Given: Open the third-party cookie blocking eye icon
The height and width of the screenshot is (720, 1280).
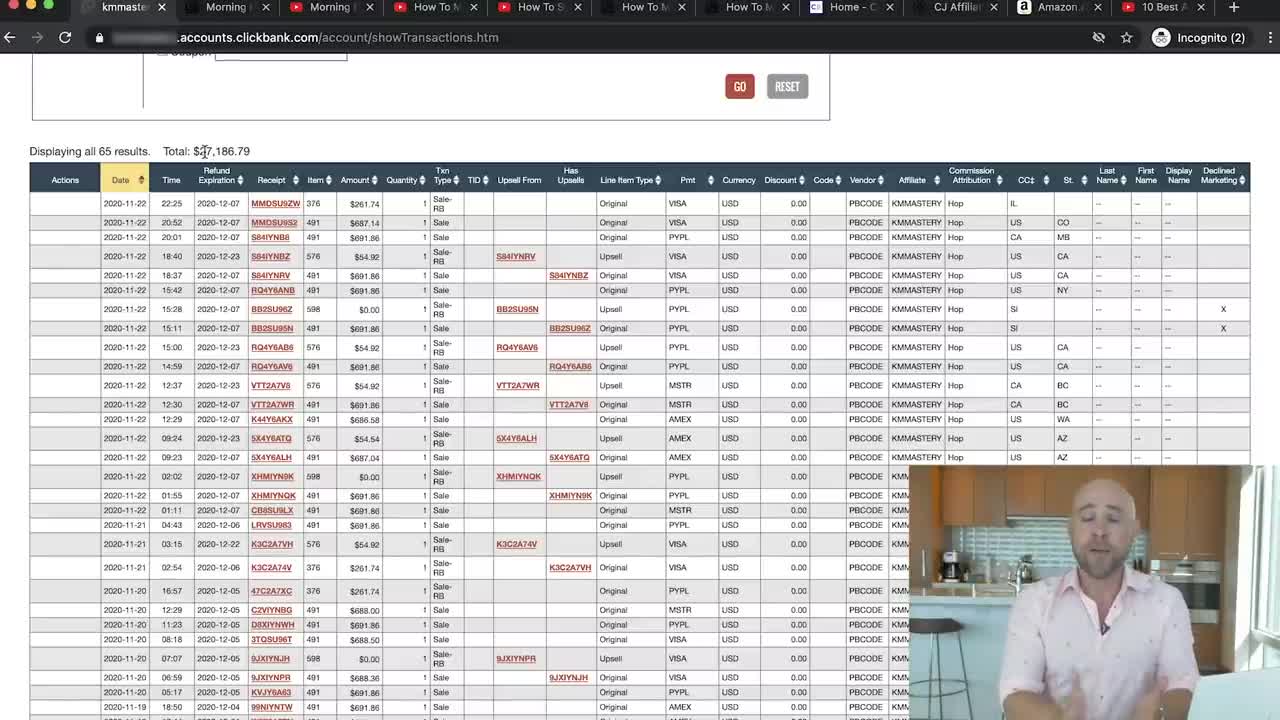Looking at the screenshot, I should 1099,37.
